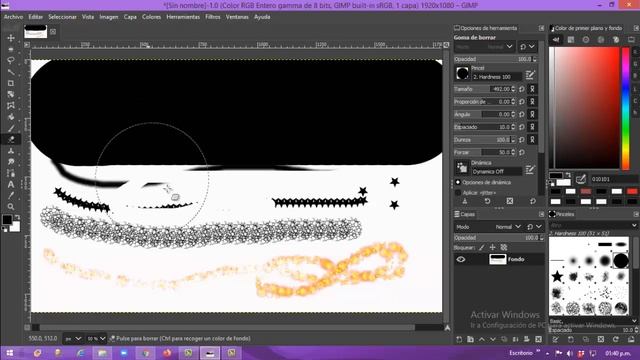Switch to the Pinceles tab
The width and height of the screenshot is (640, 360).
(562, 214)
